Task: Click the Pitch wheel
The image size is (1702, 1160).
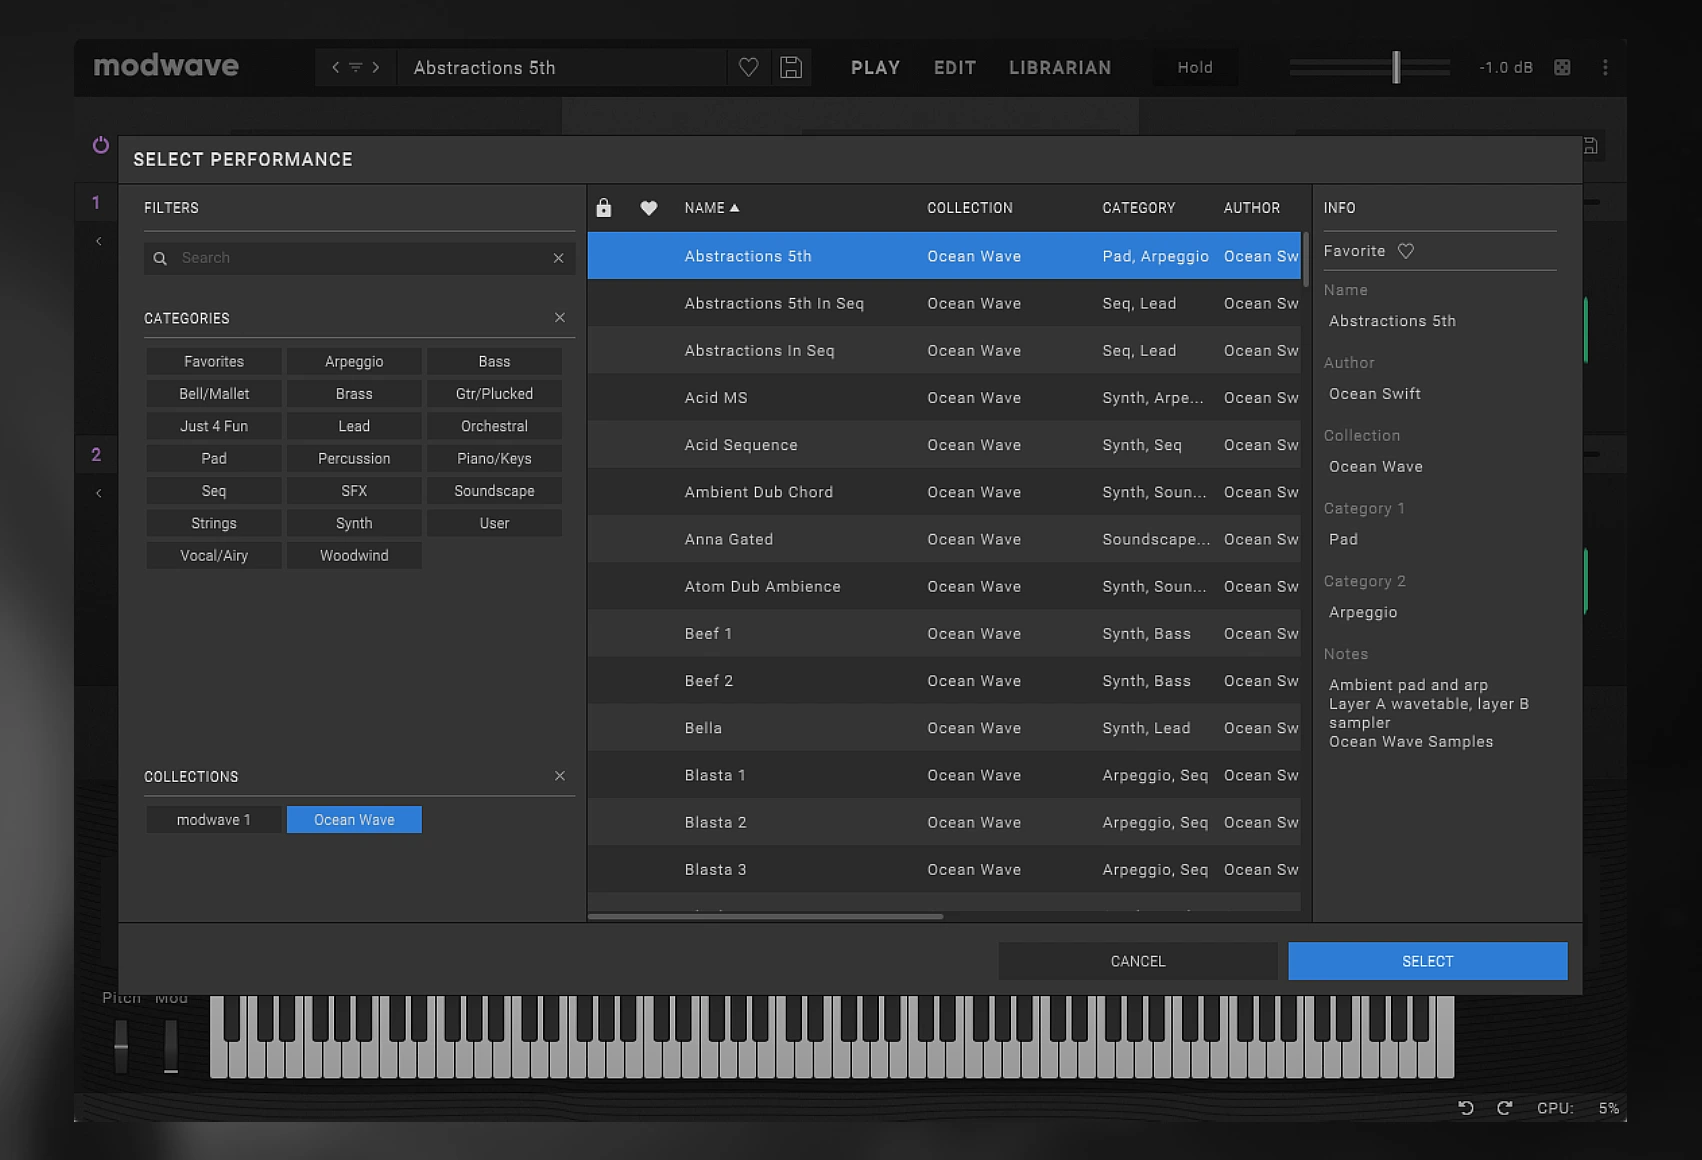Action: [x=121, y=1046]
